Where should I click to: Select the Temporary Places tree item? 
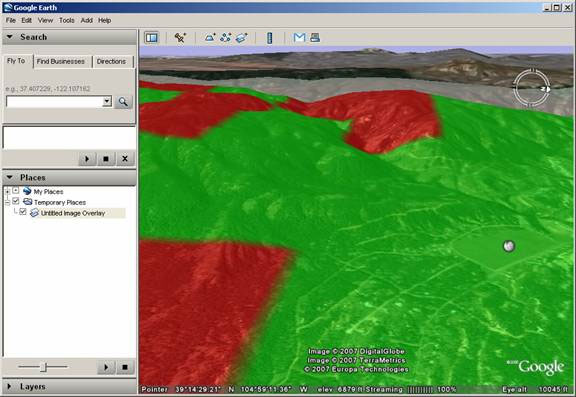[60, 202]
